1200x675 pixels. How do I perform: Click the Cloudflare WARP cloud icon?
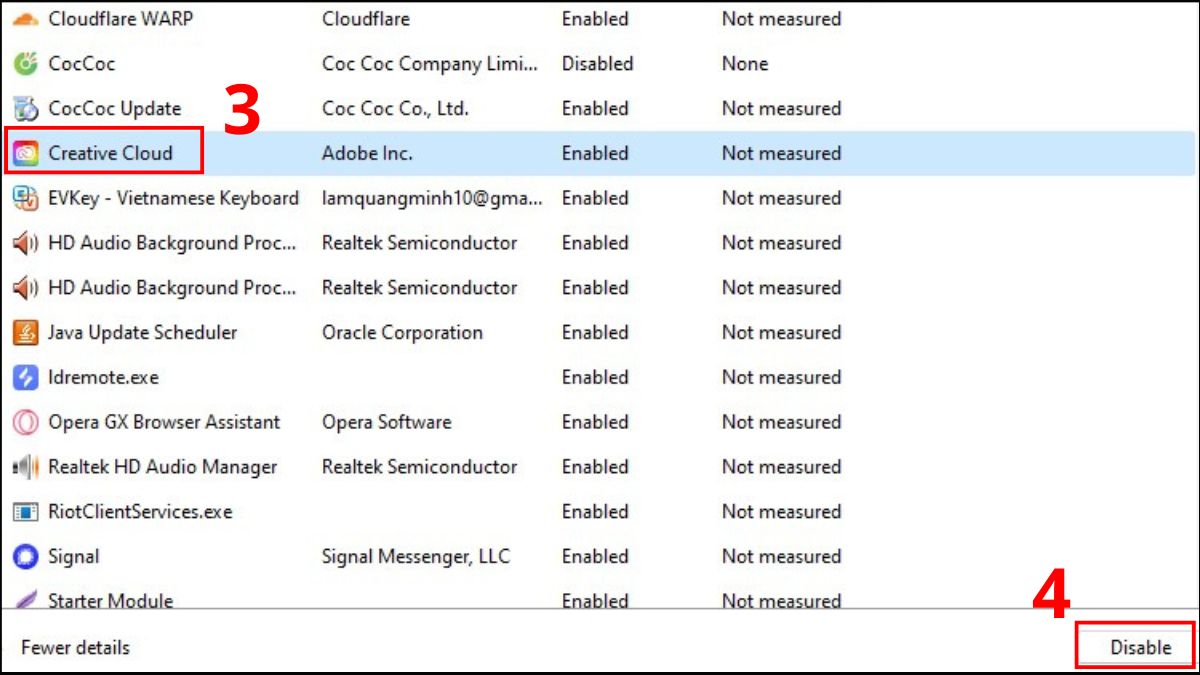25,19
